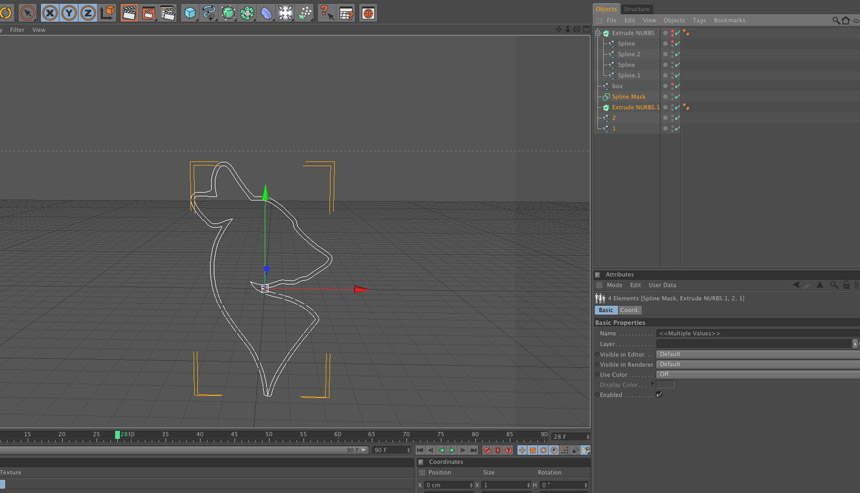The image size is (860, 493).
Task: Toggle visibility dots of box object
Action: click(x=672, y=86)
